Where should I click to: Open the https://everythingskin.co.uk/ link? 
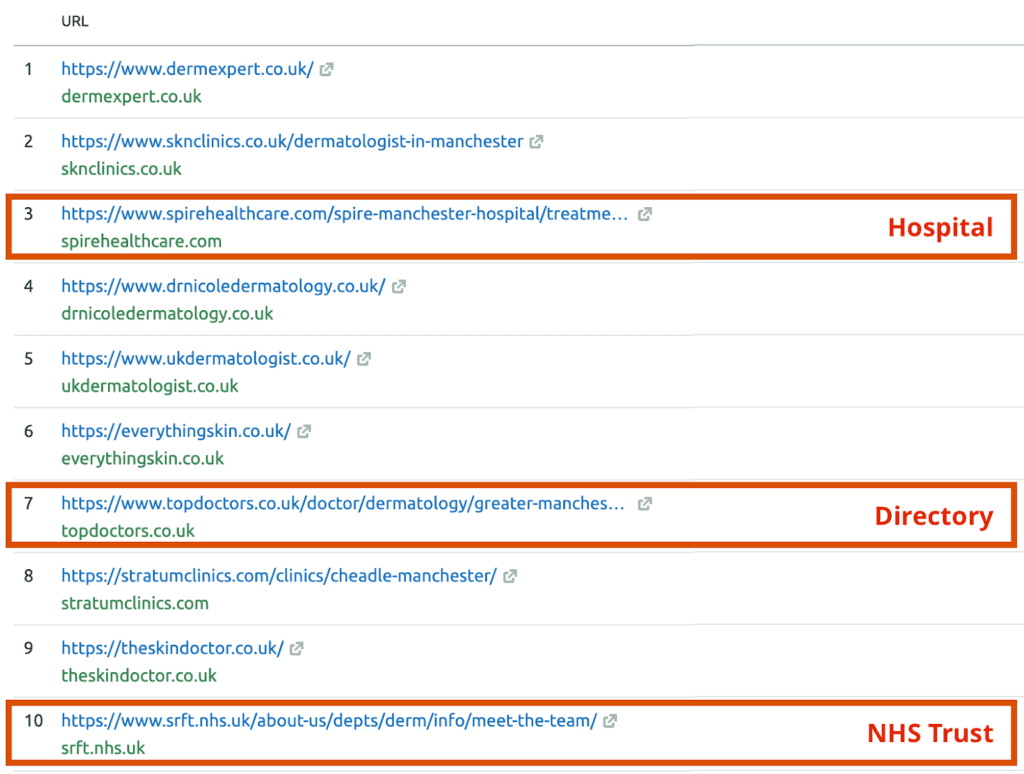(x=176, y=432)
